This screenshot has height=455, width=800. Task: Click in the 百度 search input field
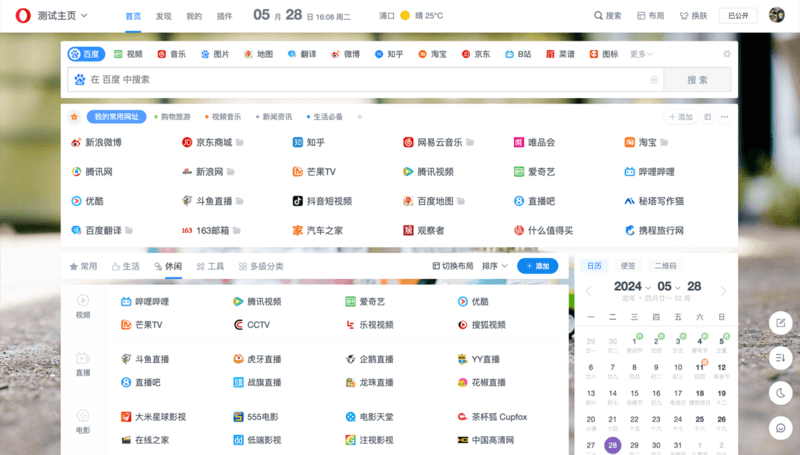tap(365, 80)
